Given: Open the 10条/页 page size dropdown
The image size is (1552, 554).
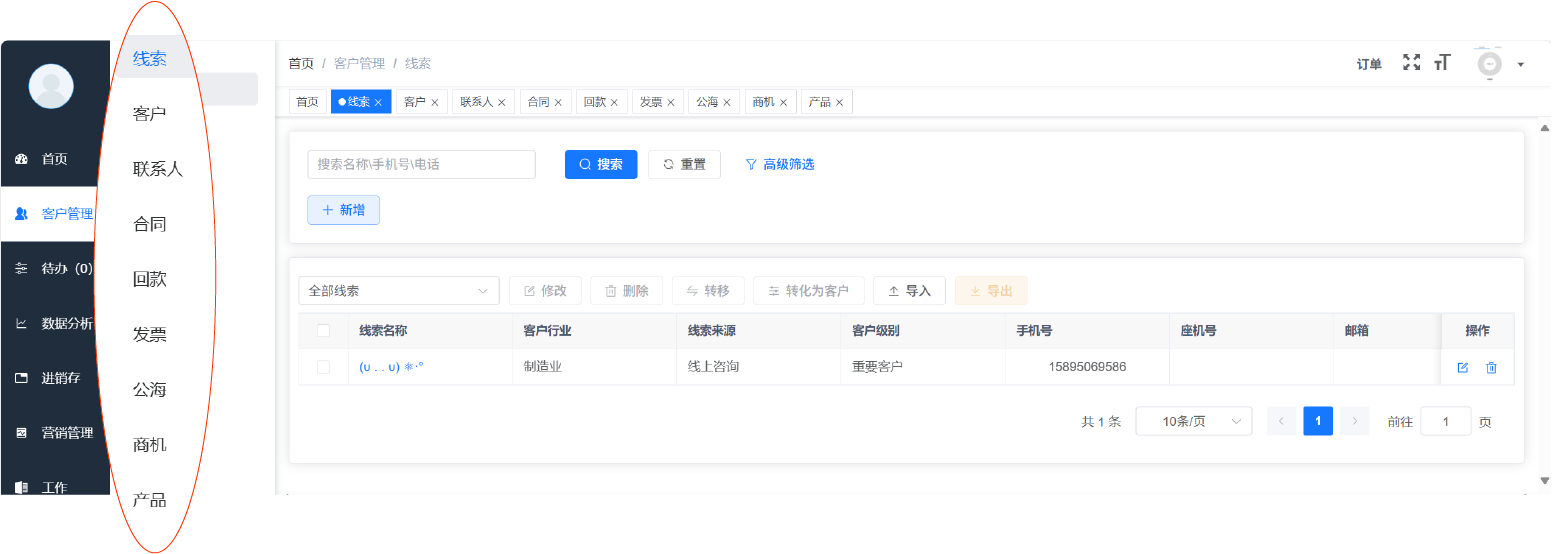Looking at the screenshot, I should [x=1193, y=422].
